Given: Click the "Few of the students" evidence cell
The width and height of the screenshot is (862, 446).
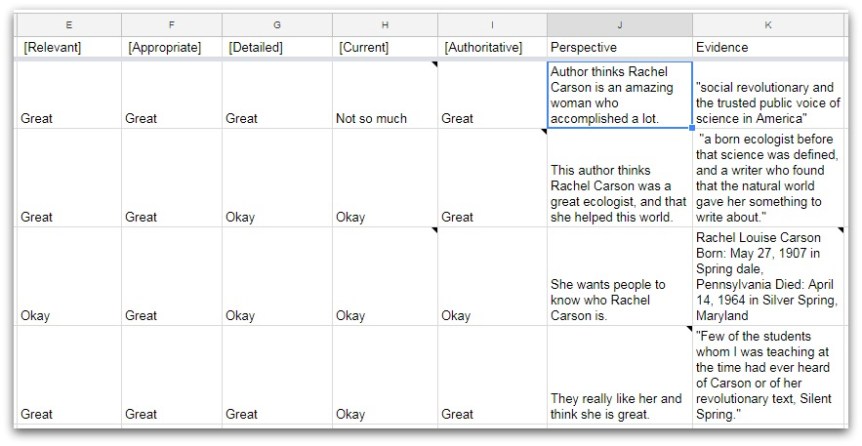Looking at the screenshot, I should [768, 375].
